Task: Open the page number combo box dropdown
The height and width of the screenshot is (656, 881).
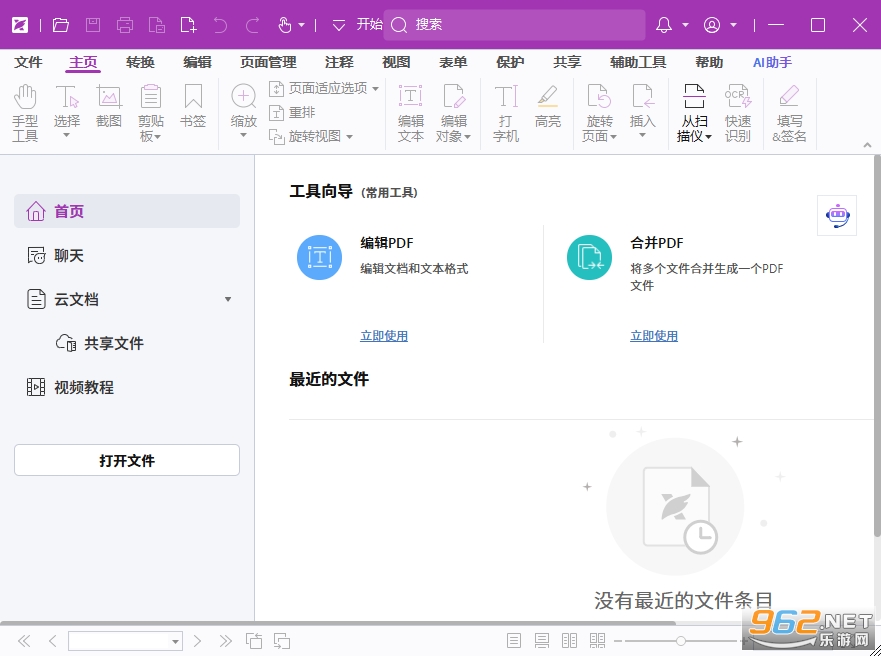Action: click(175, 641)
